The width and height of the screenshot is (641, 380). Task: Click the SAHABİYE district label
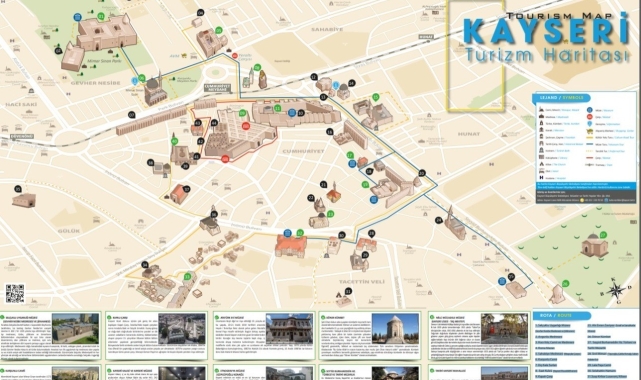coord(327,29)
